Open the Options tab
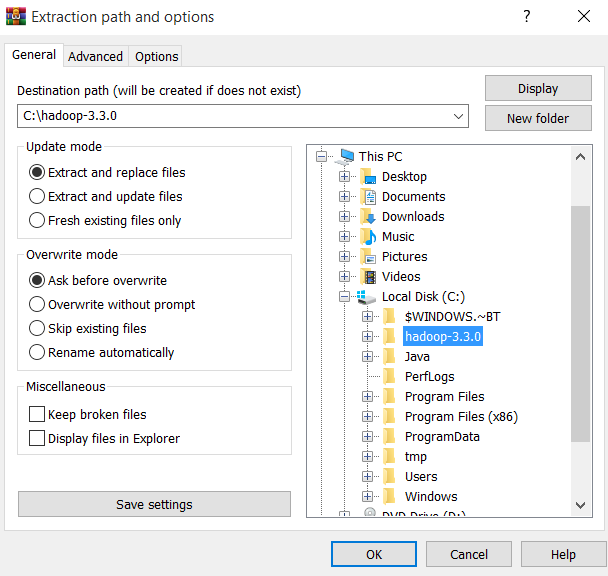 pyautogui.click(x=156, y=57)
